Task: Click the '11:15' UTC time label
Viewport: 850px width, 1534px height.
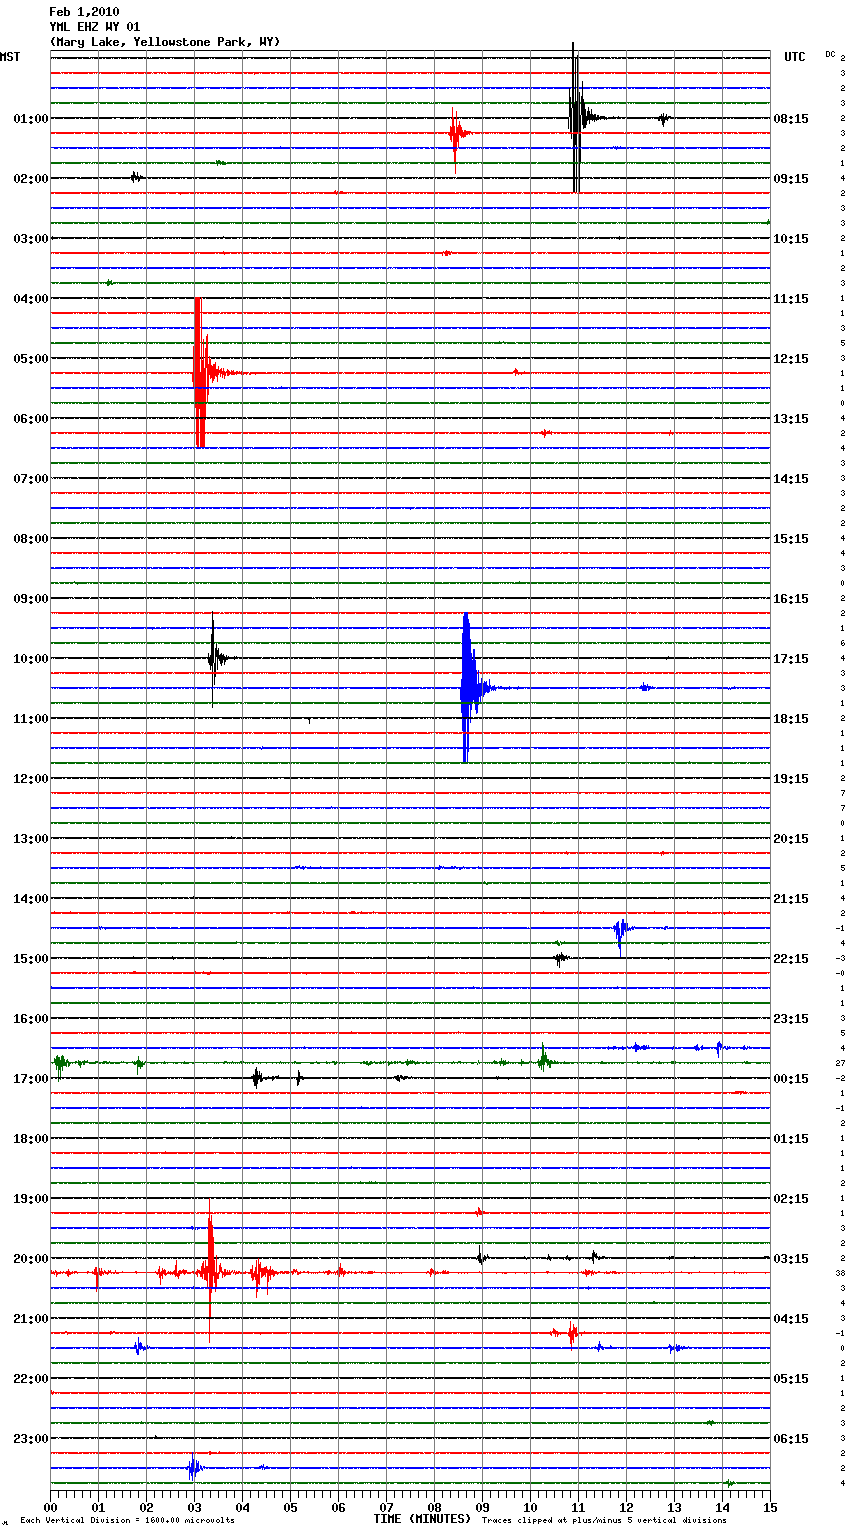Action: pyautogui.click(x=791, y=298)
